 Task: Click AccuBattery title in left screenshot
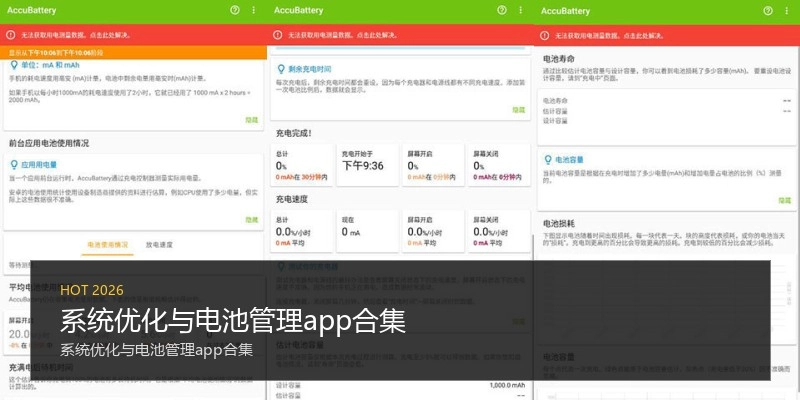[x=32, y=10]
